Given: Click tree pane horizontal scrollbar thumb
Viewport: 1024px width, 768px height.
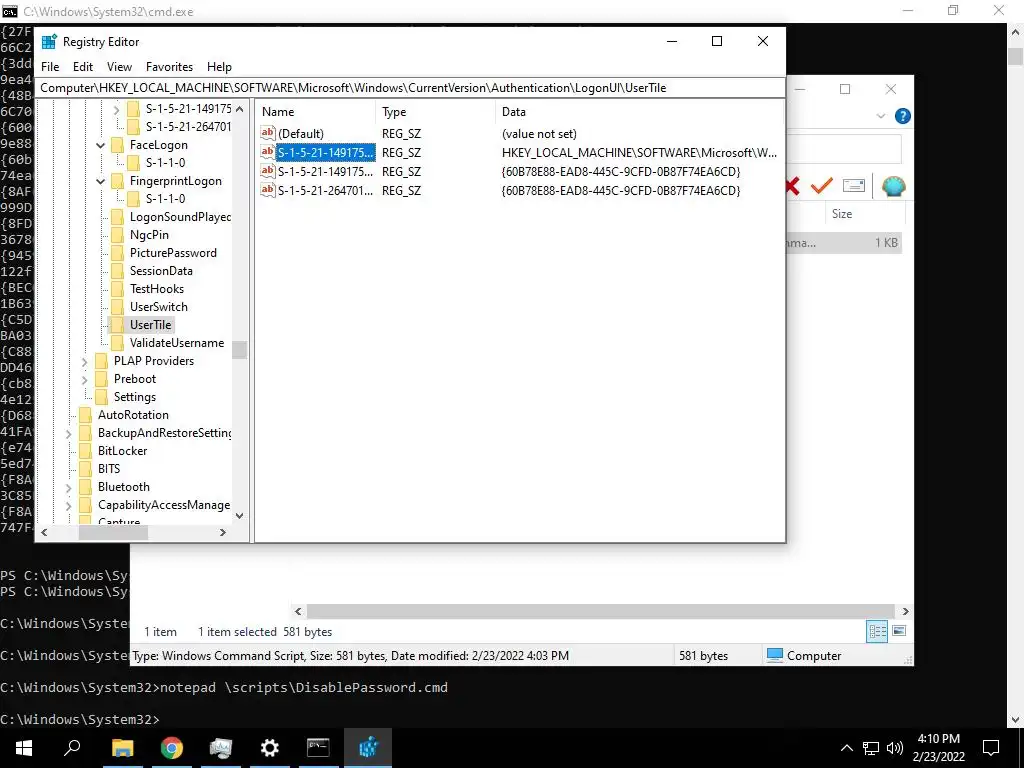Looking at the screenshot, I should [x=113, y=533].
